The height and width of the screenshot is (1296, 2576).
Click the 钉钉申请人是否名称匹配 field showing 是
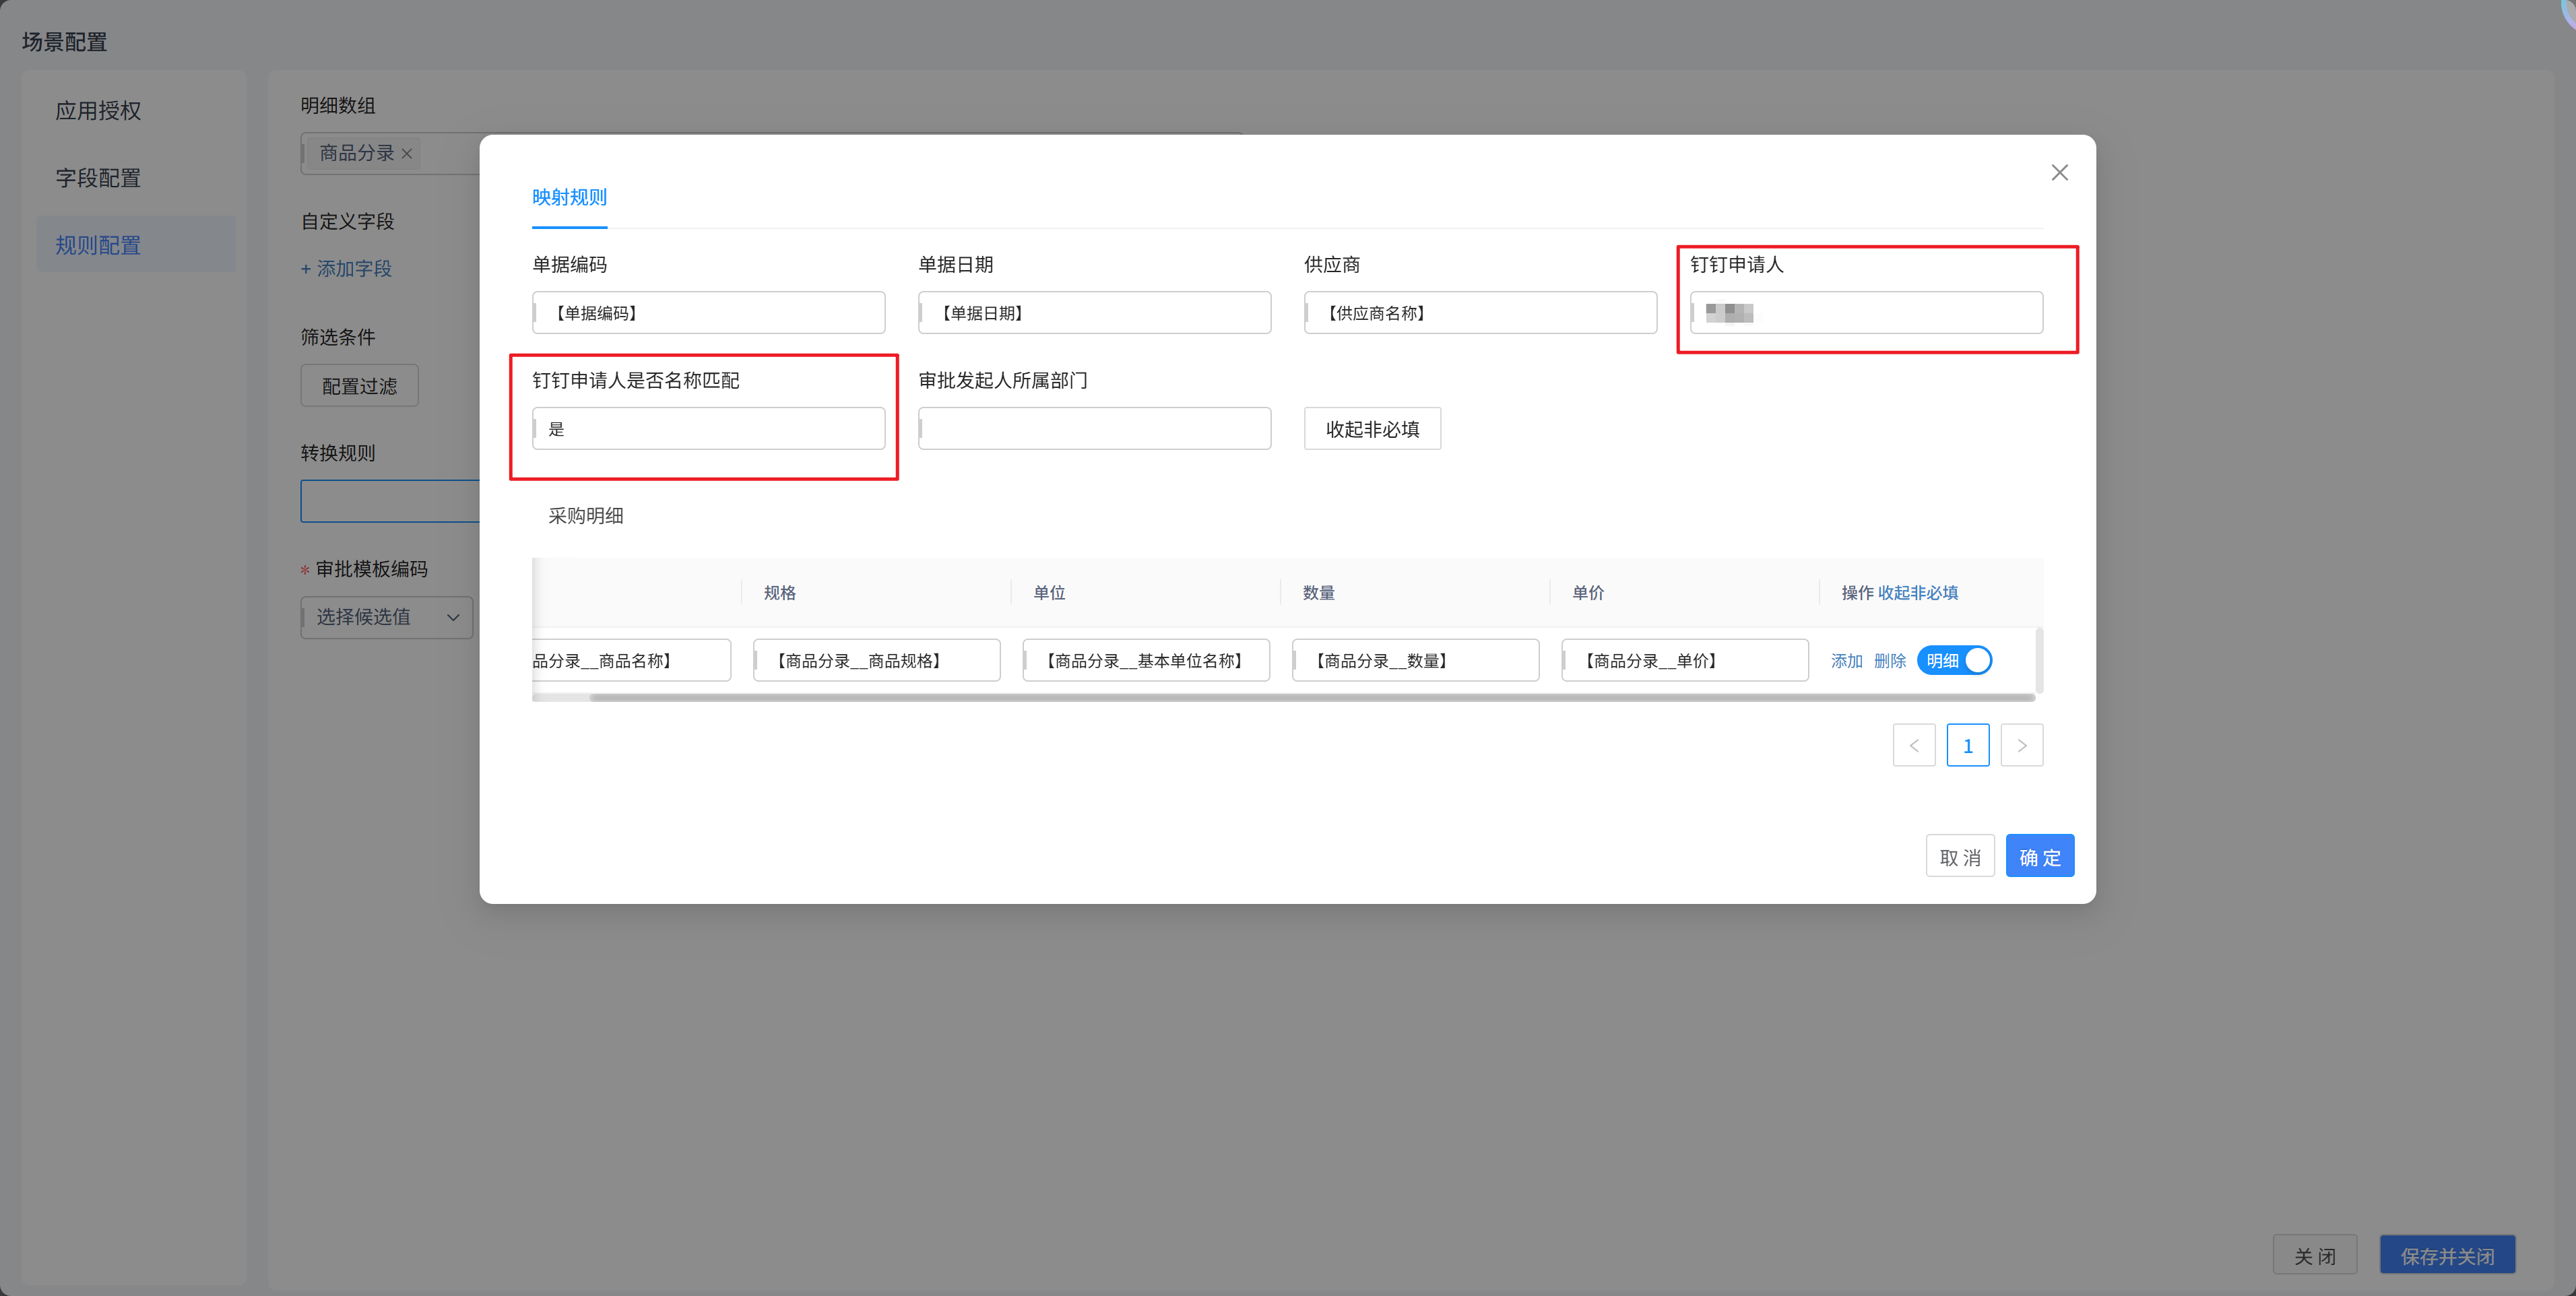point(708,429)
